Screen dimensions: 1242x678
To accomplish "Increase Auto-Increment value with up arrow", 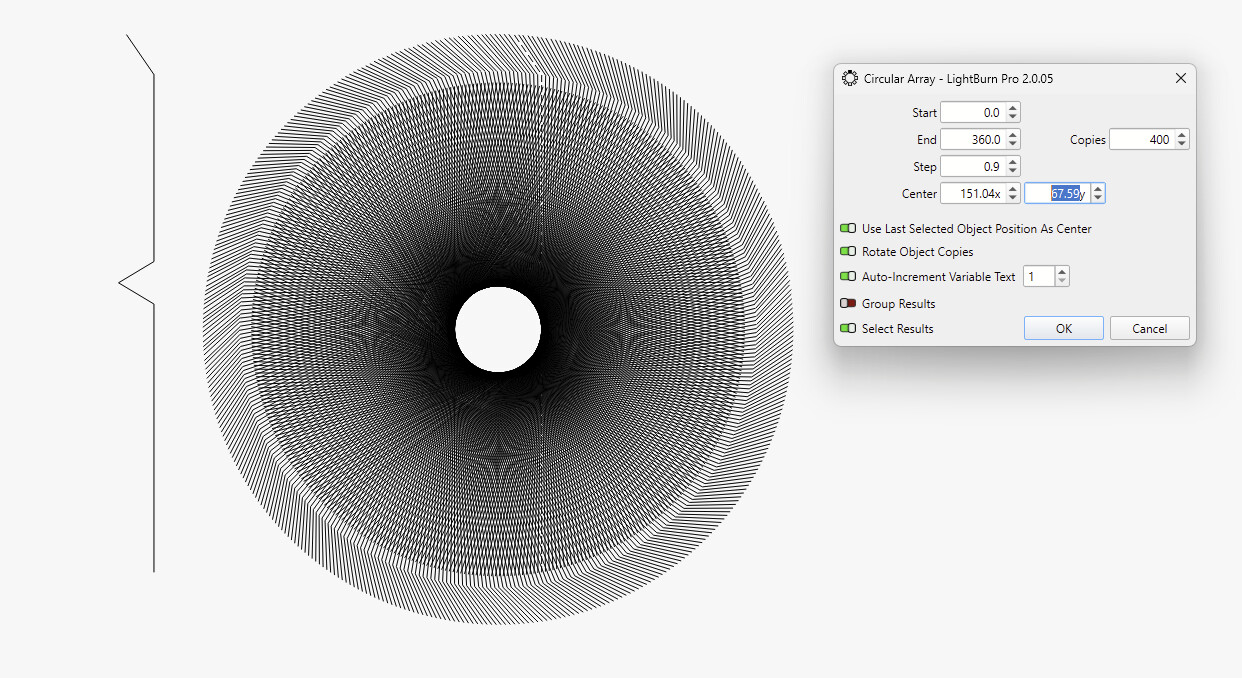I will (1062, 272).
